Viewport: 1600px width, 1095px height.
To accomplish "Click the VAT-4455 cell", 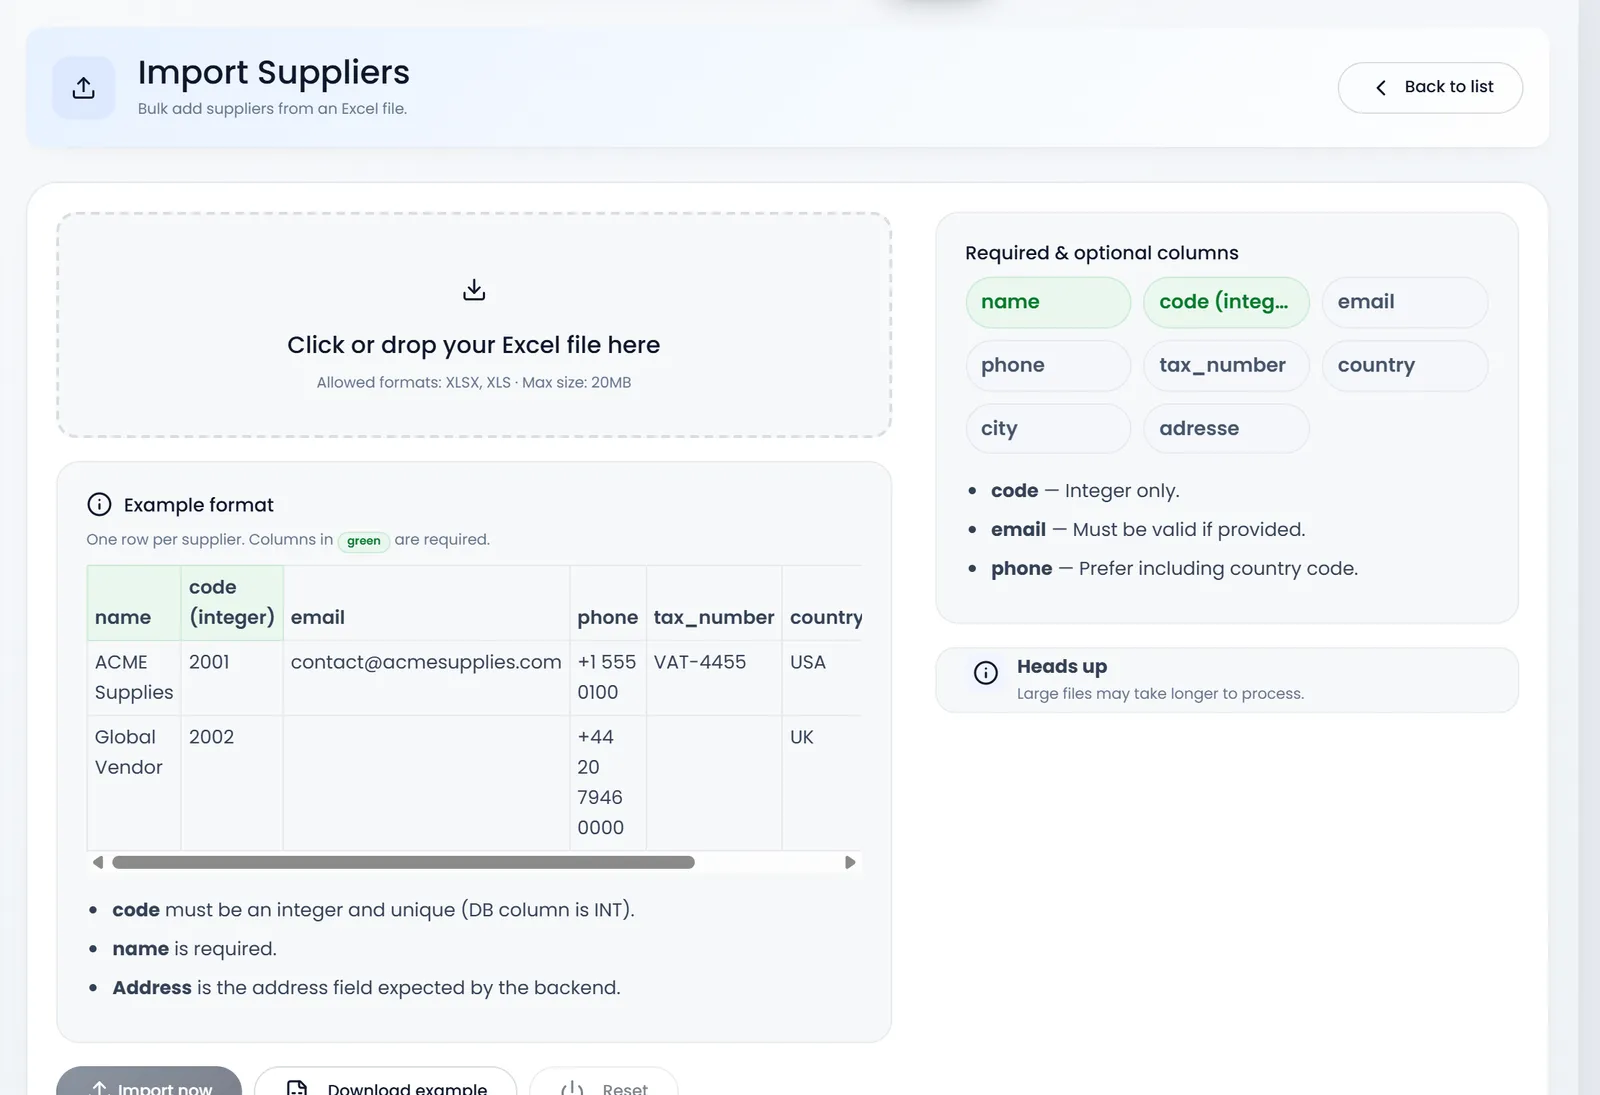I will [714, 678].
